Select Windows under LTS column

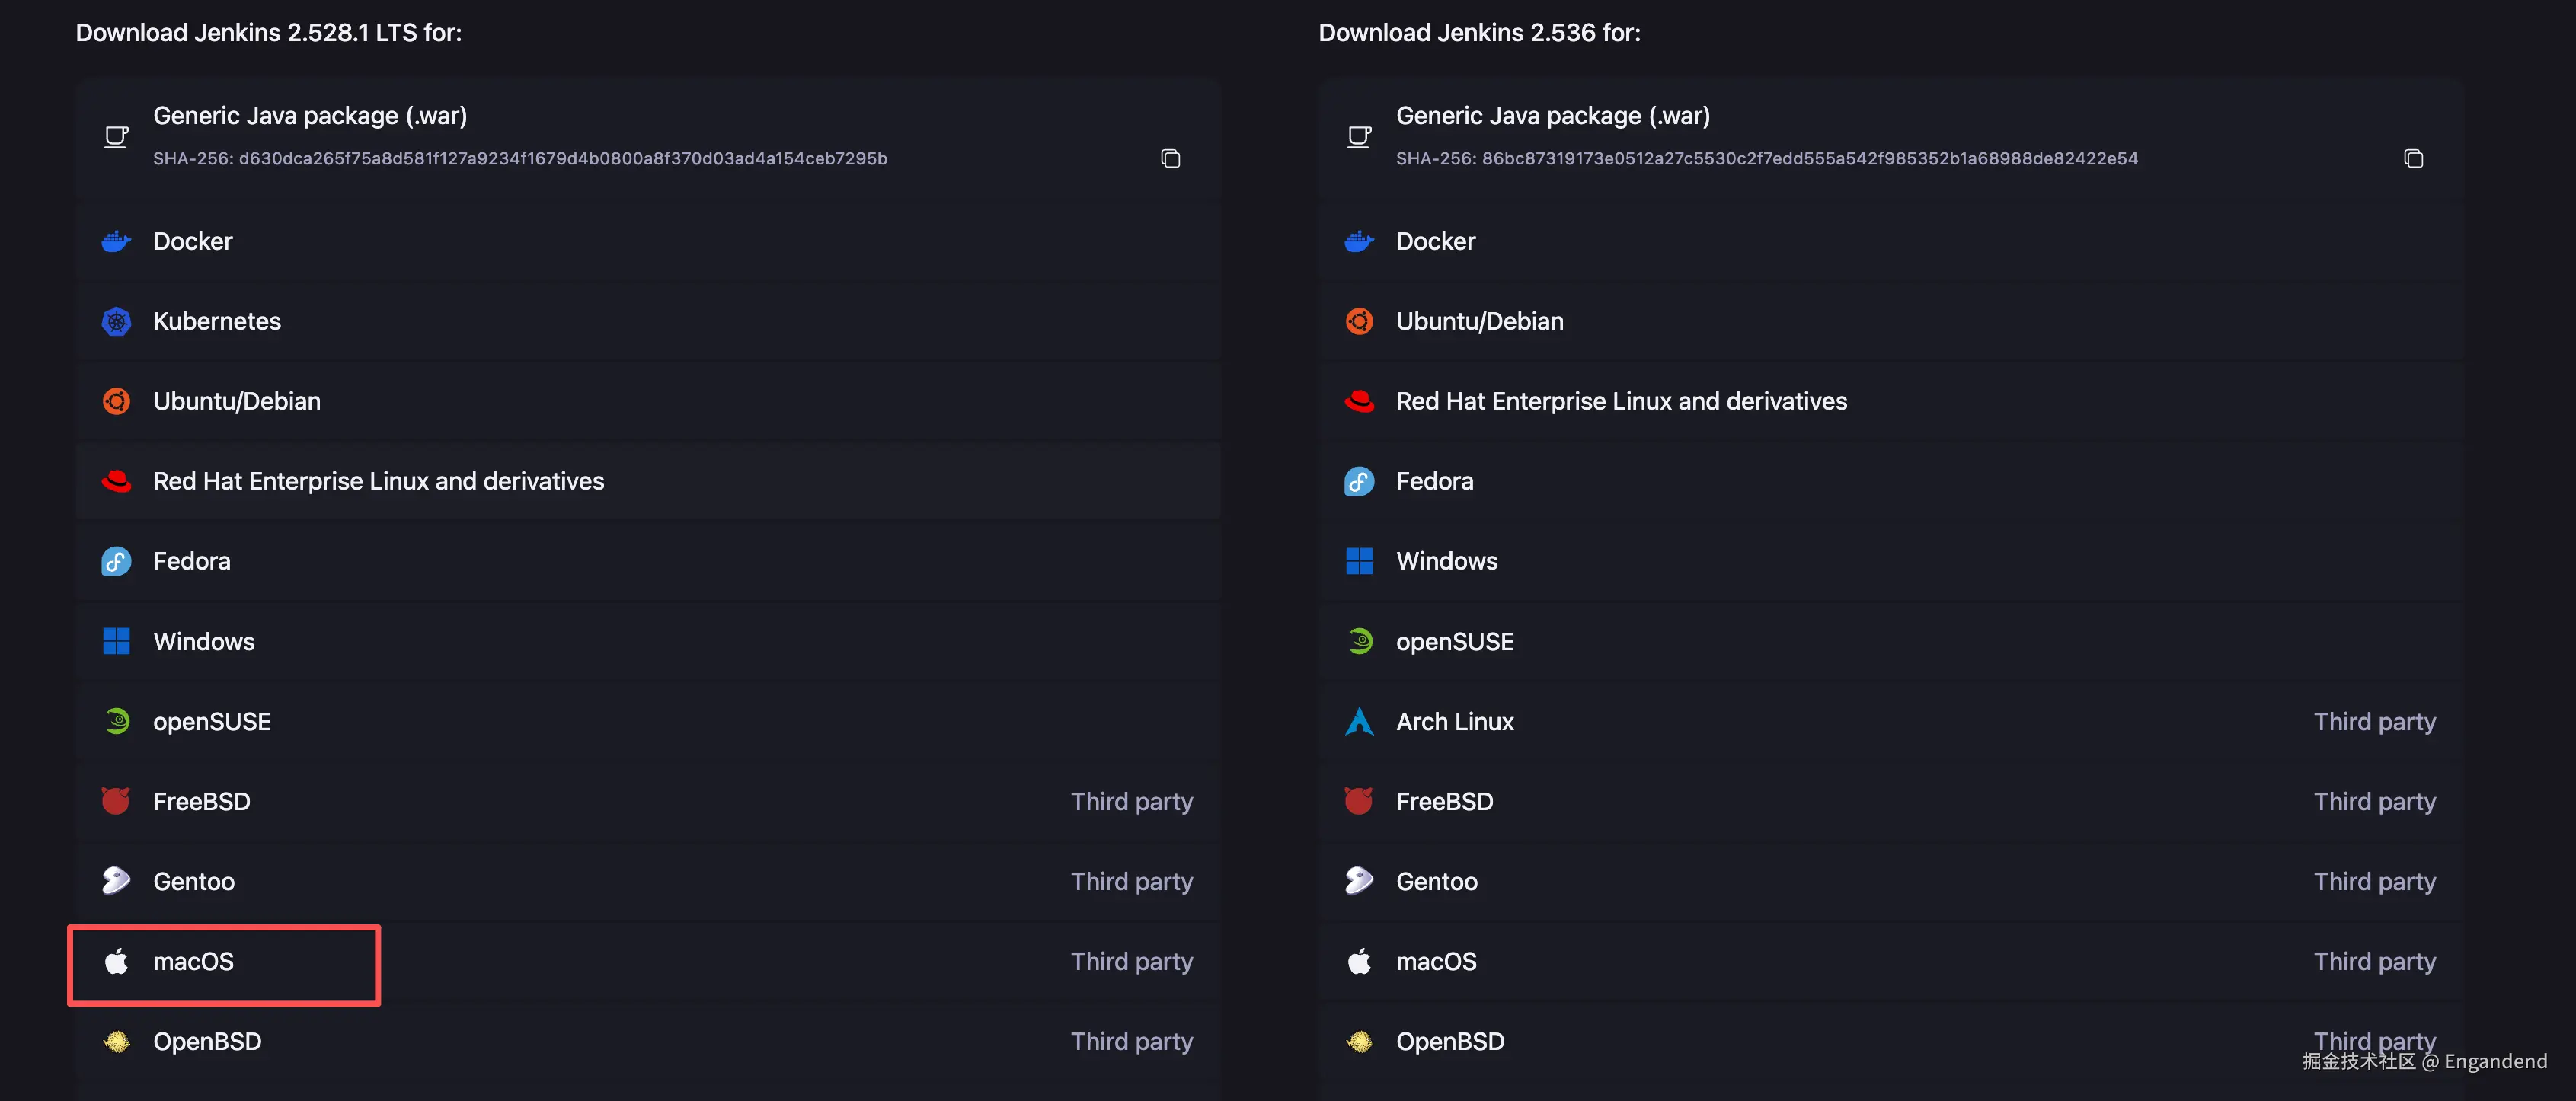pos(204,641)
